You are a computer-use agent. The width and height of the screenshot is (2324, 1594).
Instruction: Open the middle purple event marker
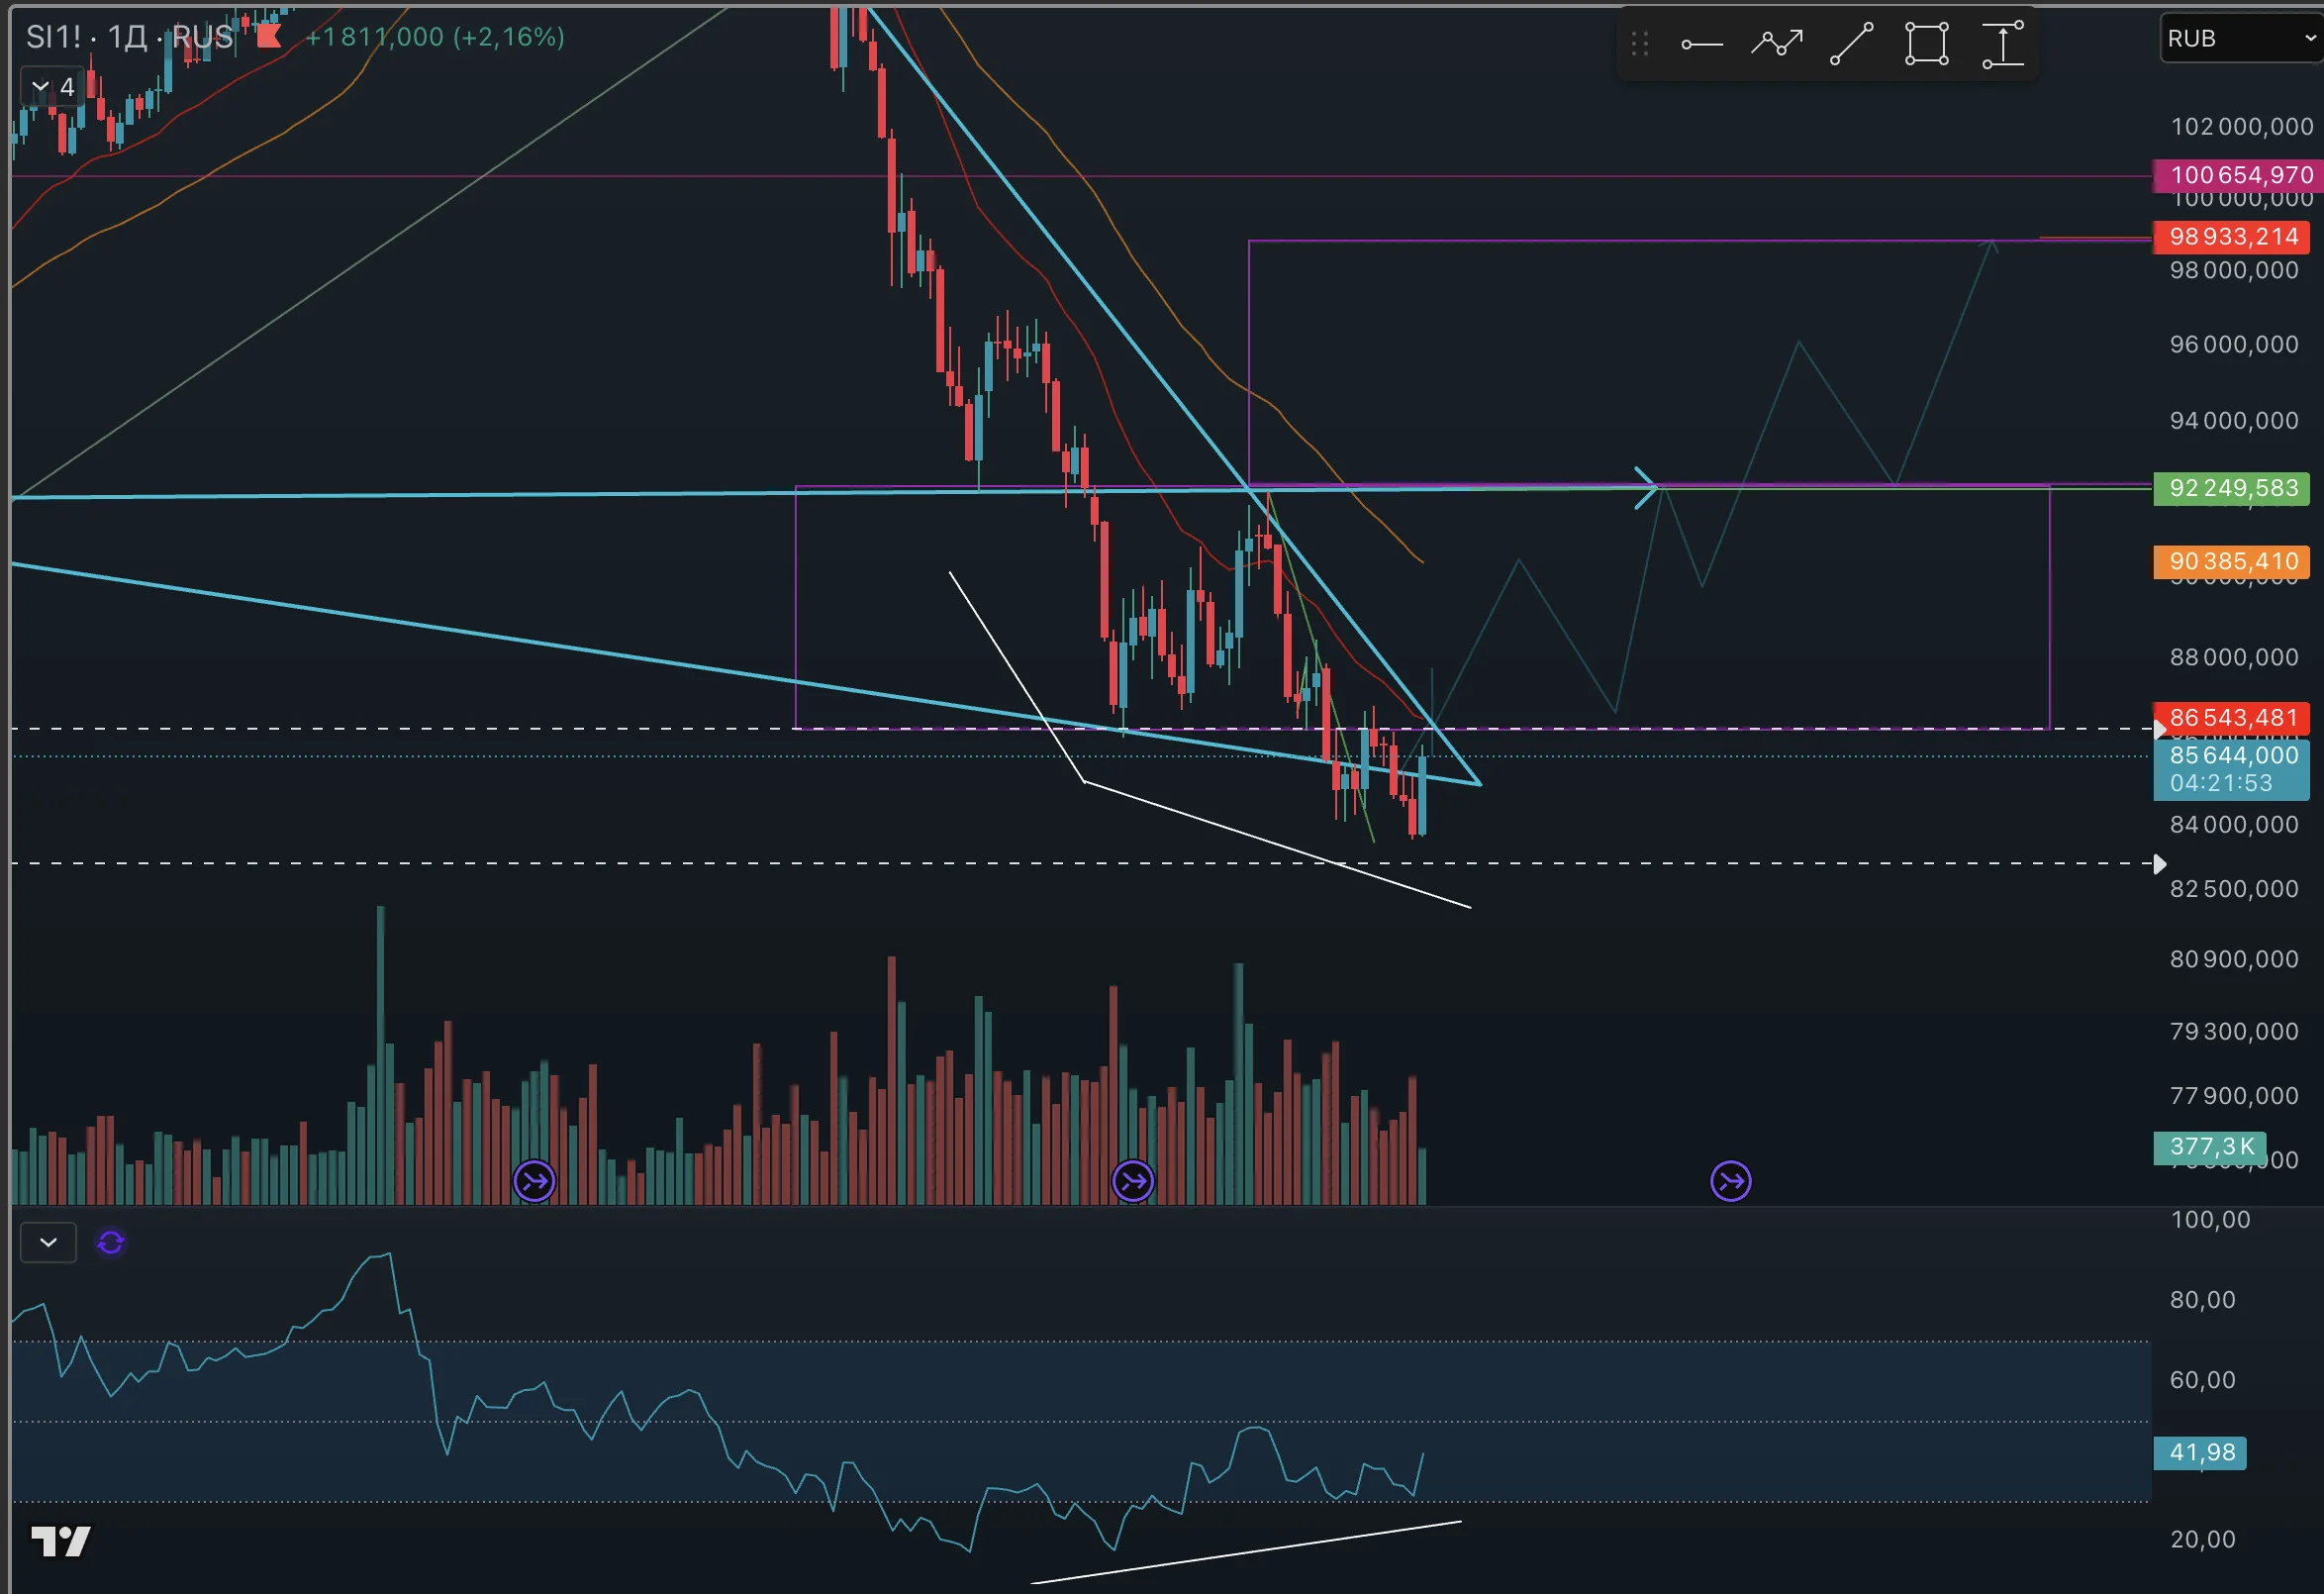[x=1133, y=1181]
